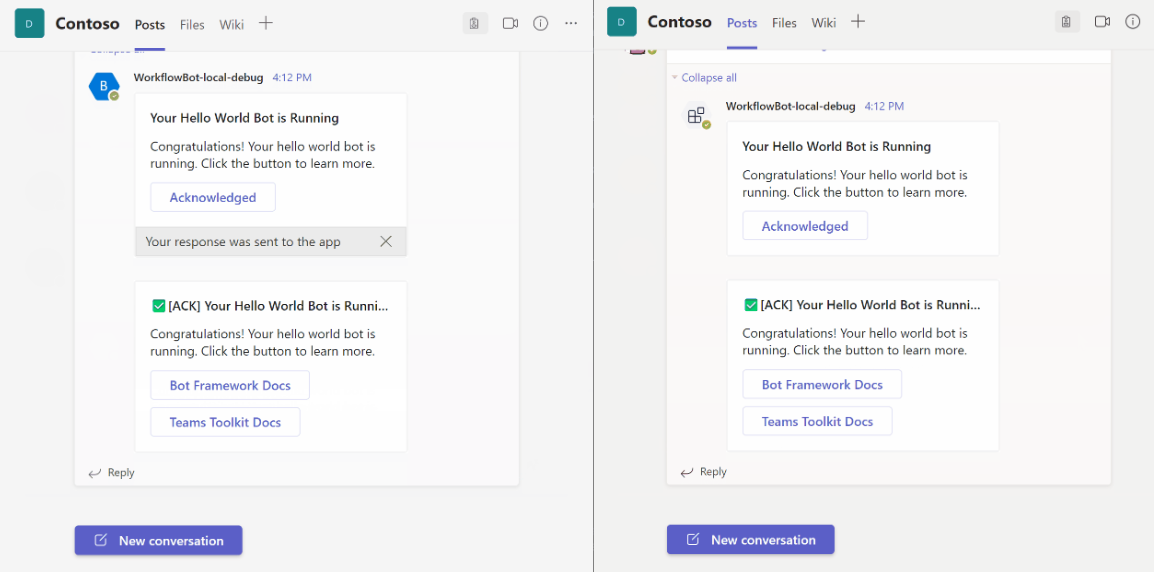Click the [ACK] card title in the right window

tap(862, 305)
